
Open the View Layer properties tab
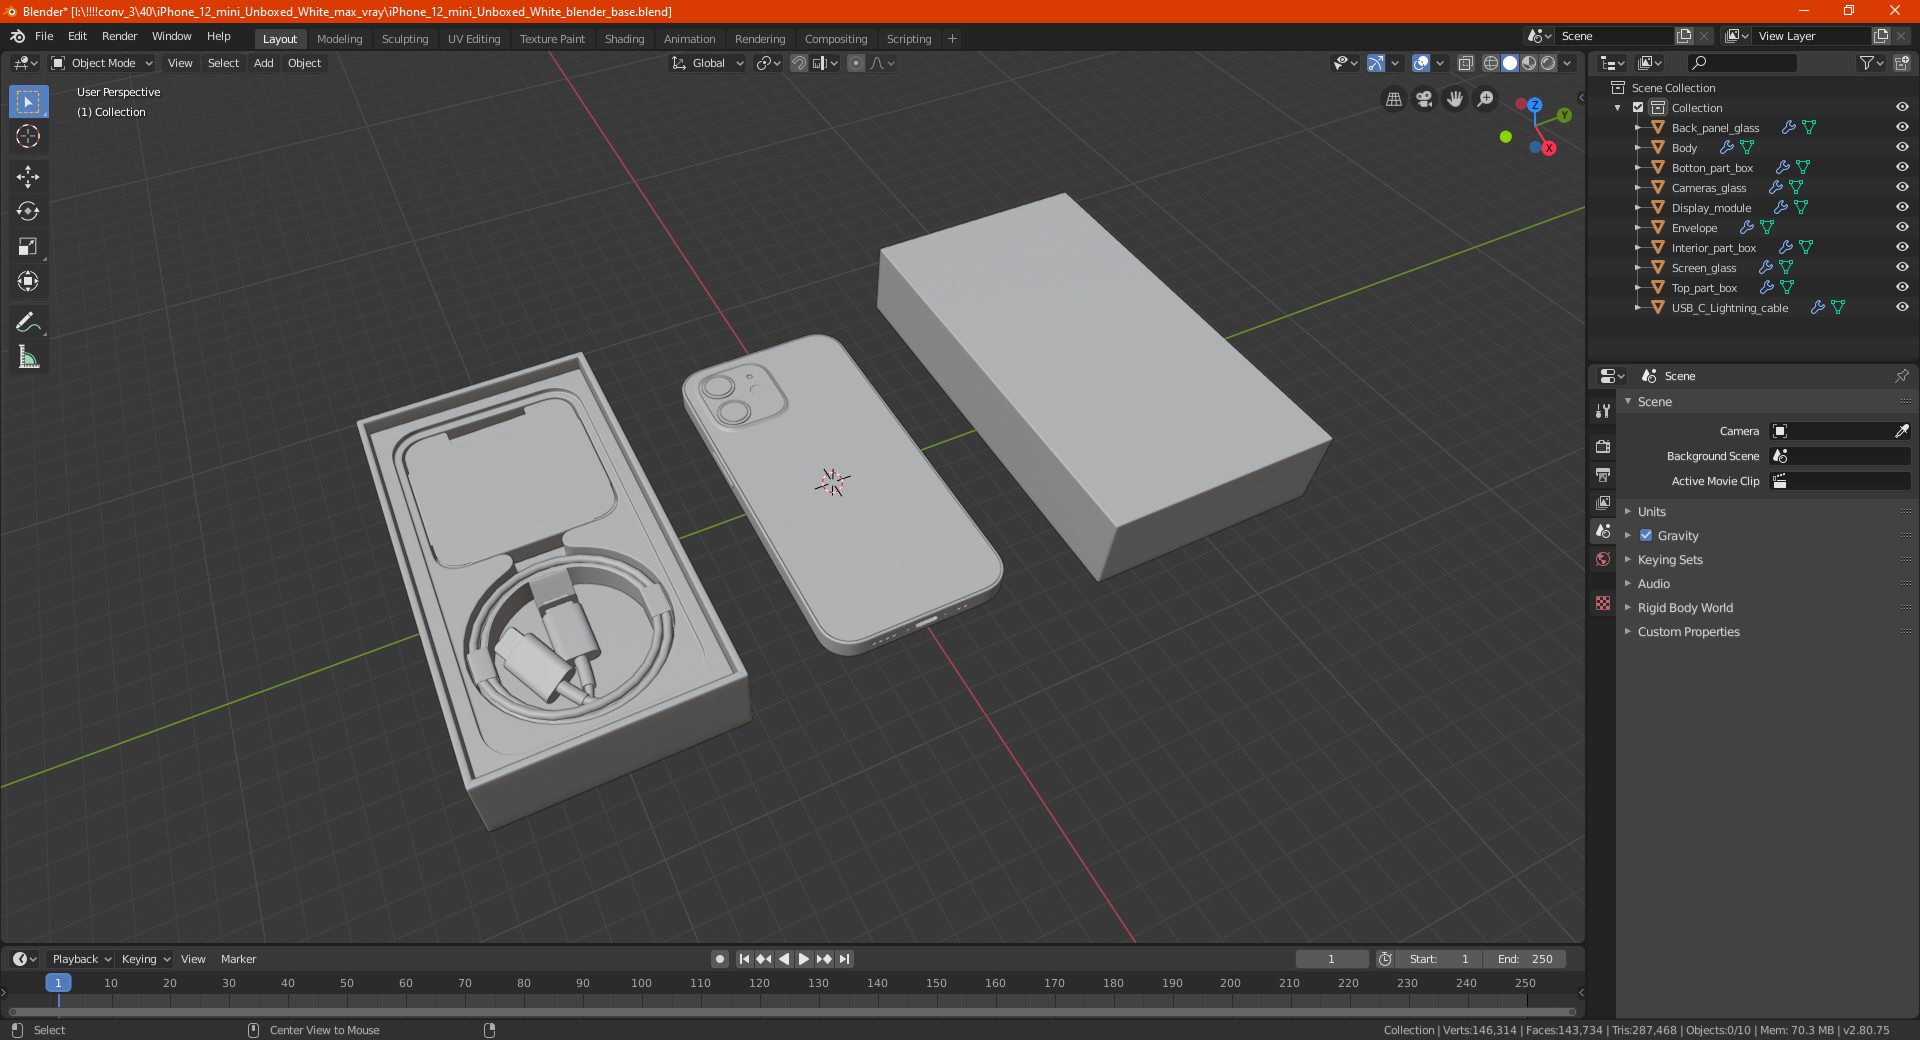pyautogui.click(x=1603, y=502)
